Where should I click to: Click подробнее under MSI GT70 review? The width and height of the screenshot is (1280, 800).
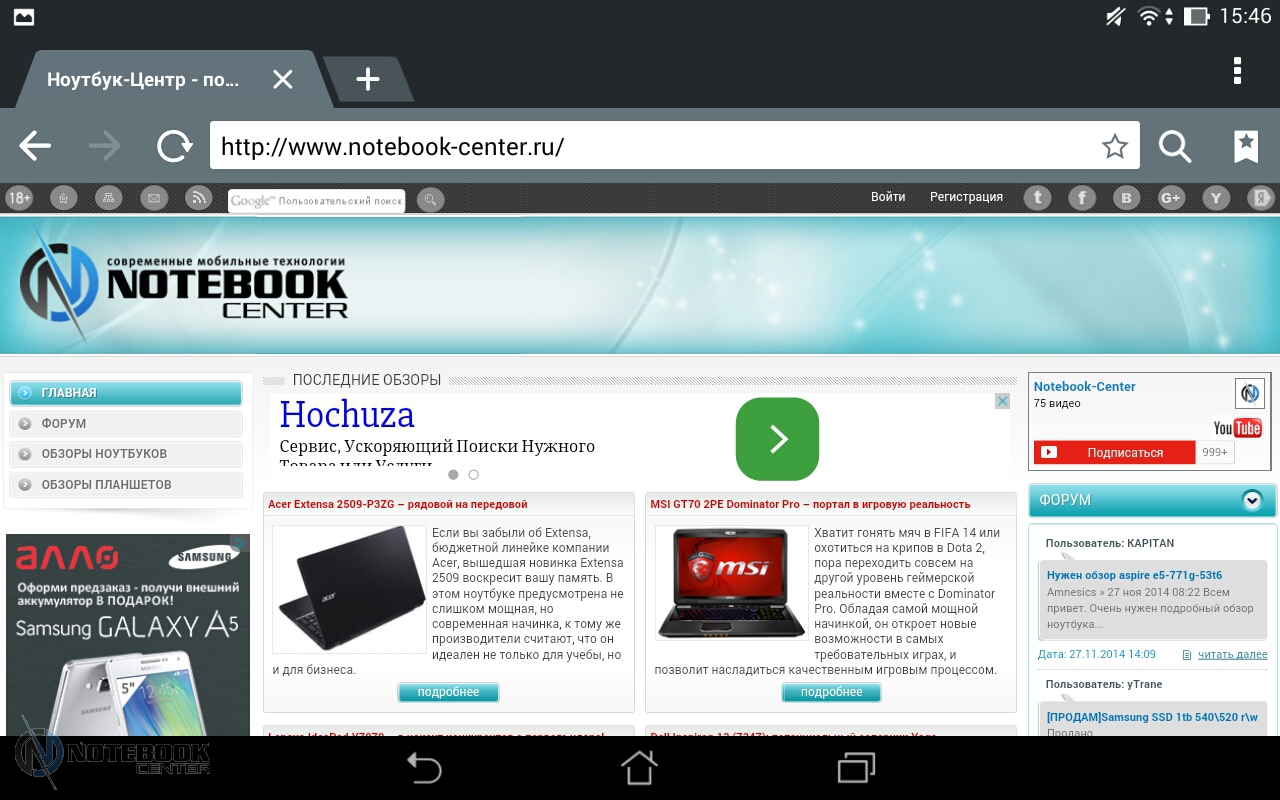pyautogui.click(x=831, y=692)
